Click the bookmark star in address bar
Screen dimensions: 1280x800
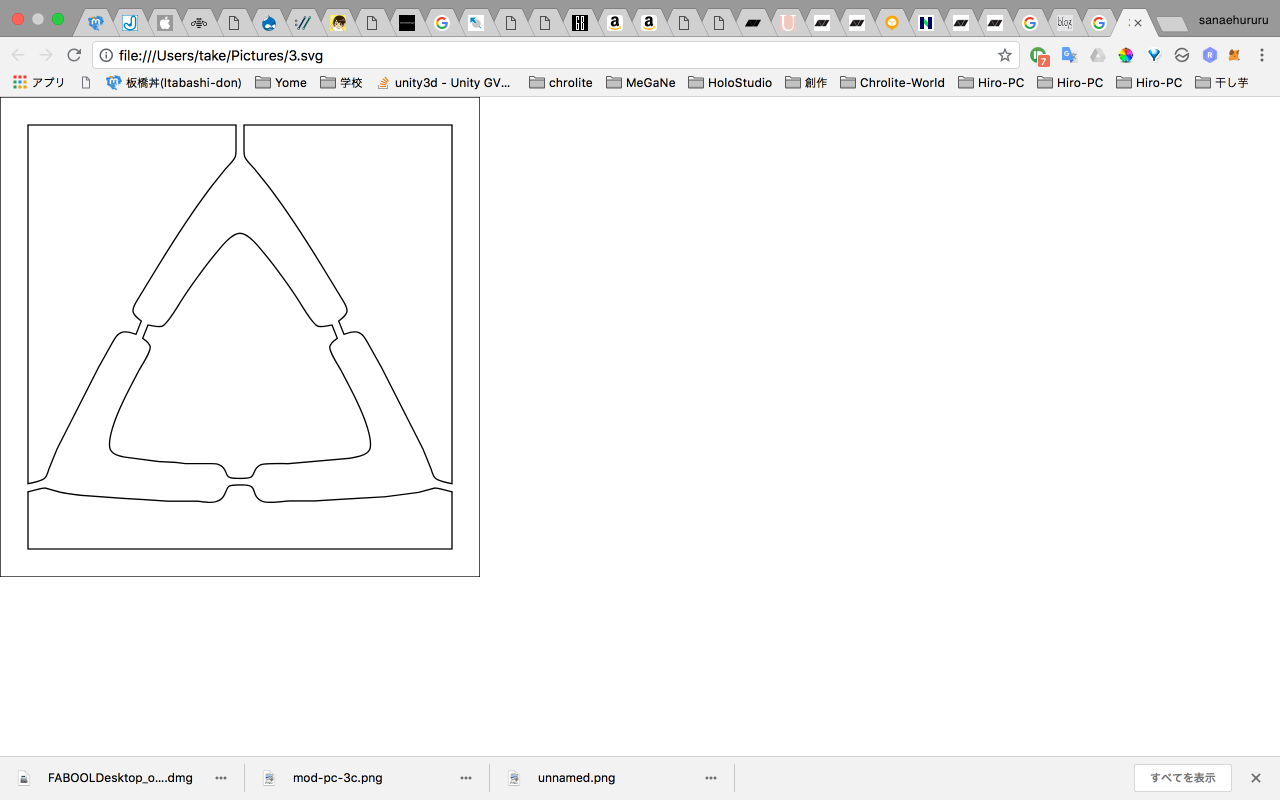[x=1005, y=55]
